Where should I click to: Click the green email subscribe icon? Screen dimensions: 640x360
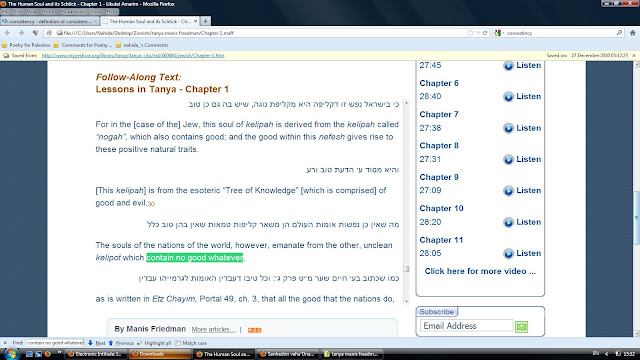pos(521,327)
